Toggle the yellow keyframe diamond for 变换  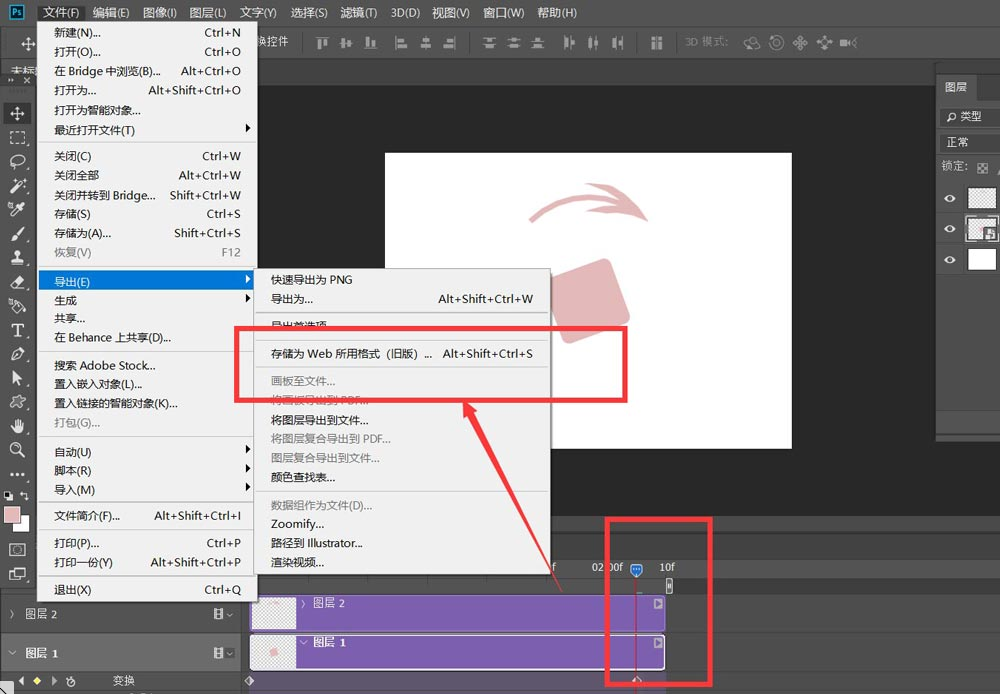click(37, 681)
